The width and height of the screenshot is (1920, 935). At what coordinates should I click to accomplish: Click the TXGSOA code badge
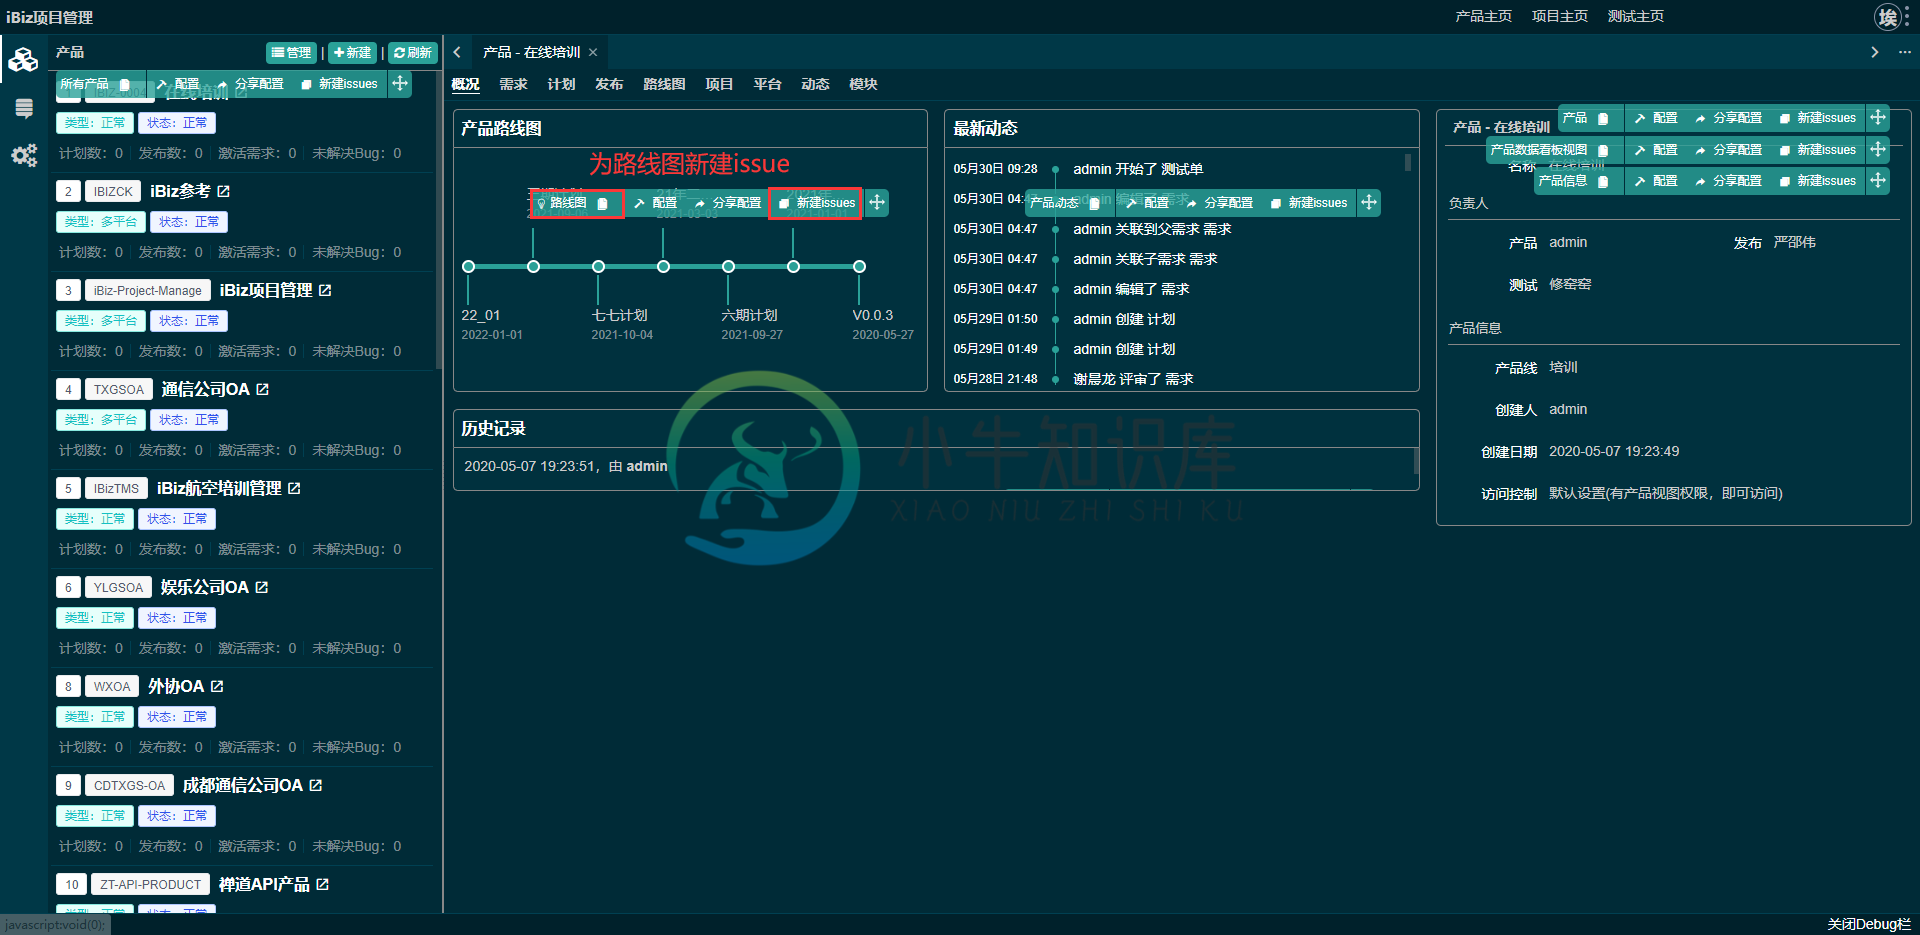coord(119,389)
